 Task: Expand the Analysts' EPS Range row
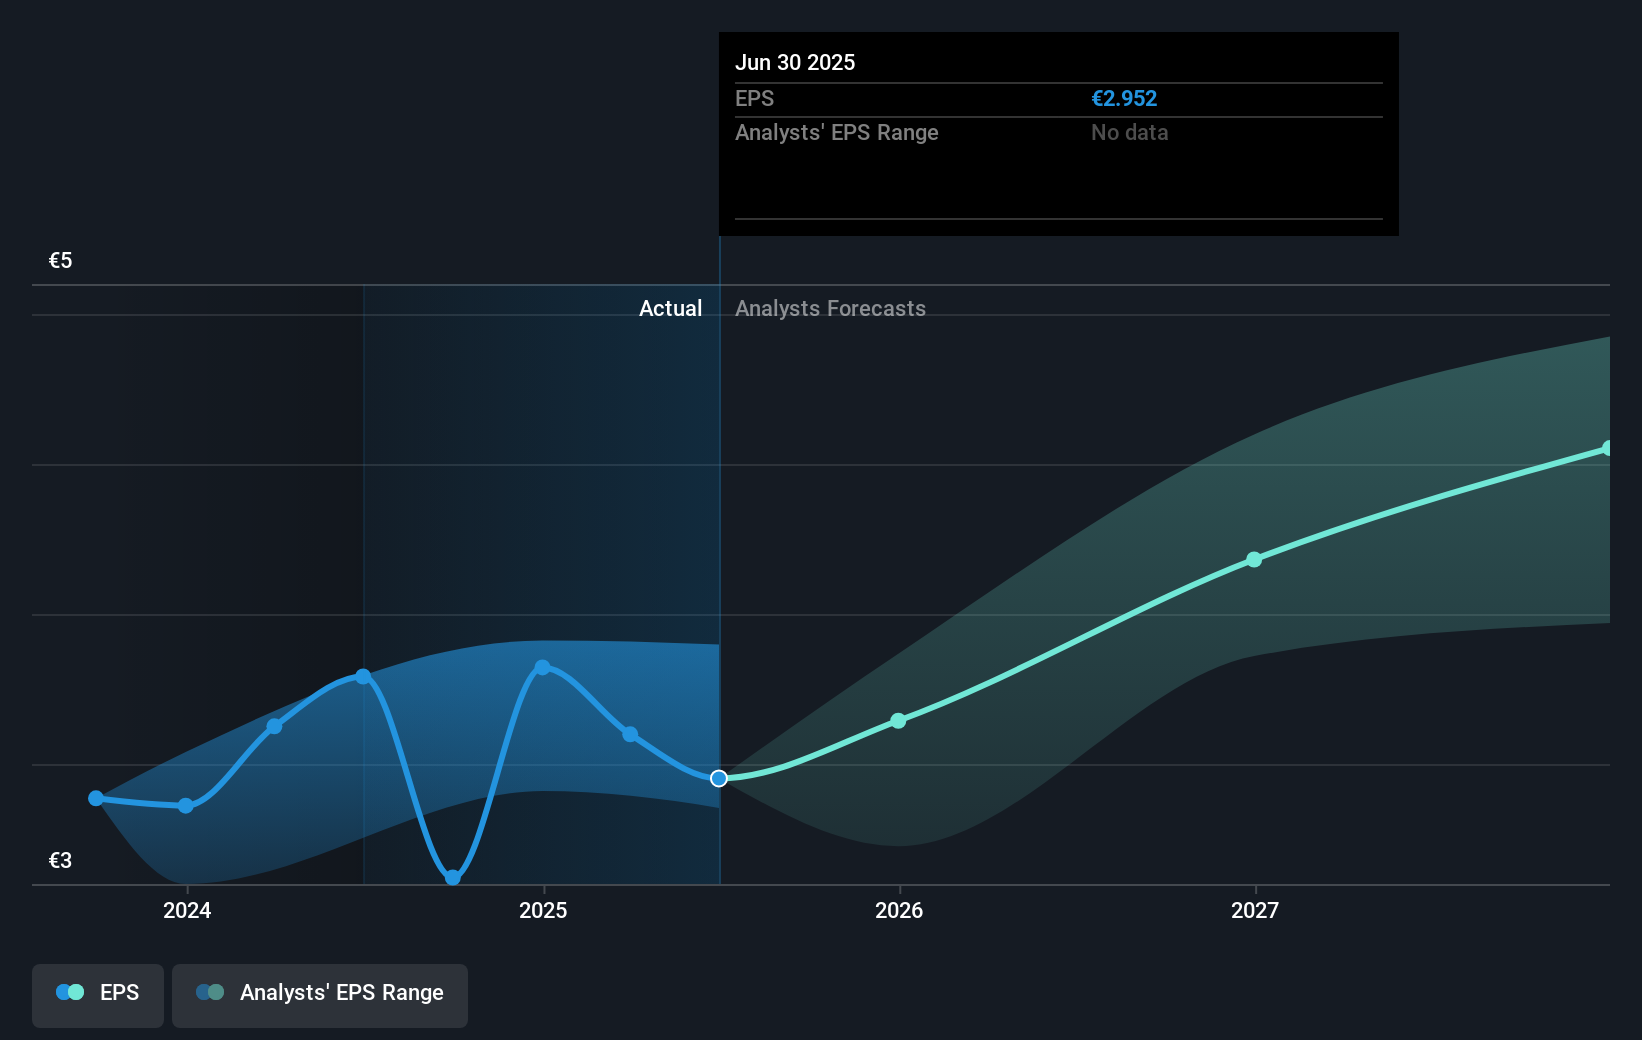pos(837,132)
